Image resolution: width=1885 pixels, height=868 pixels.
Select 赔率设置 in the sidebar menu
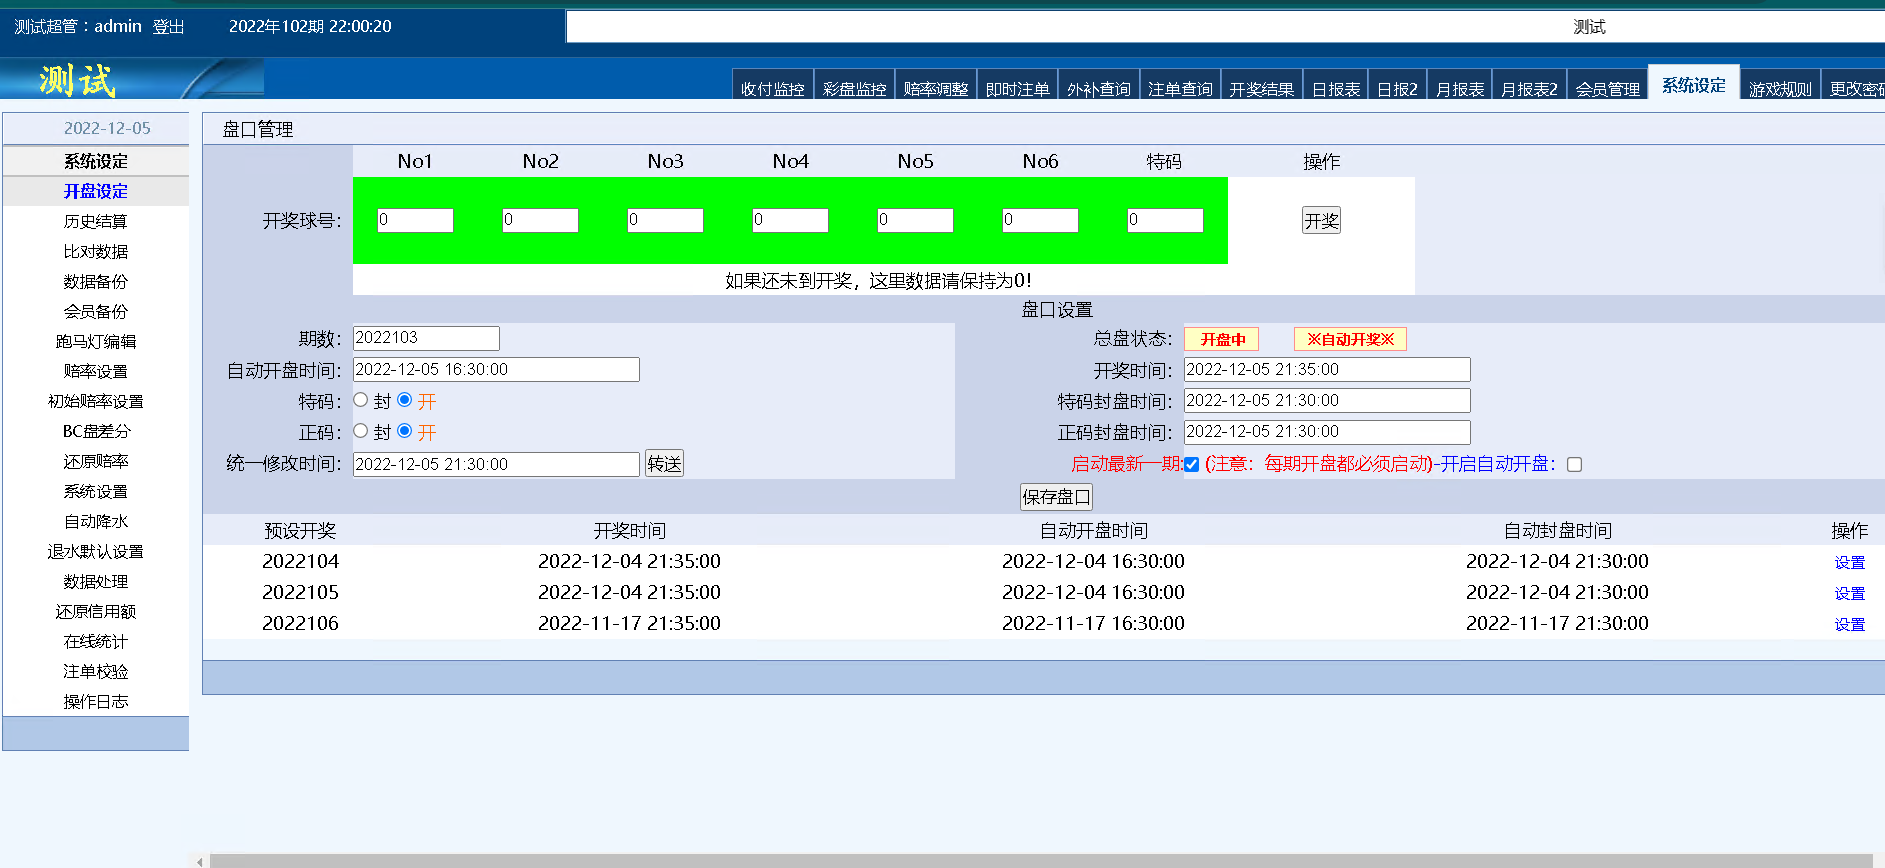coord(96,371)
